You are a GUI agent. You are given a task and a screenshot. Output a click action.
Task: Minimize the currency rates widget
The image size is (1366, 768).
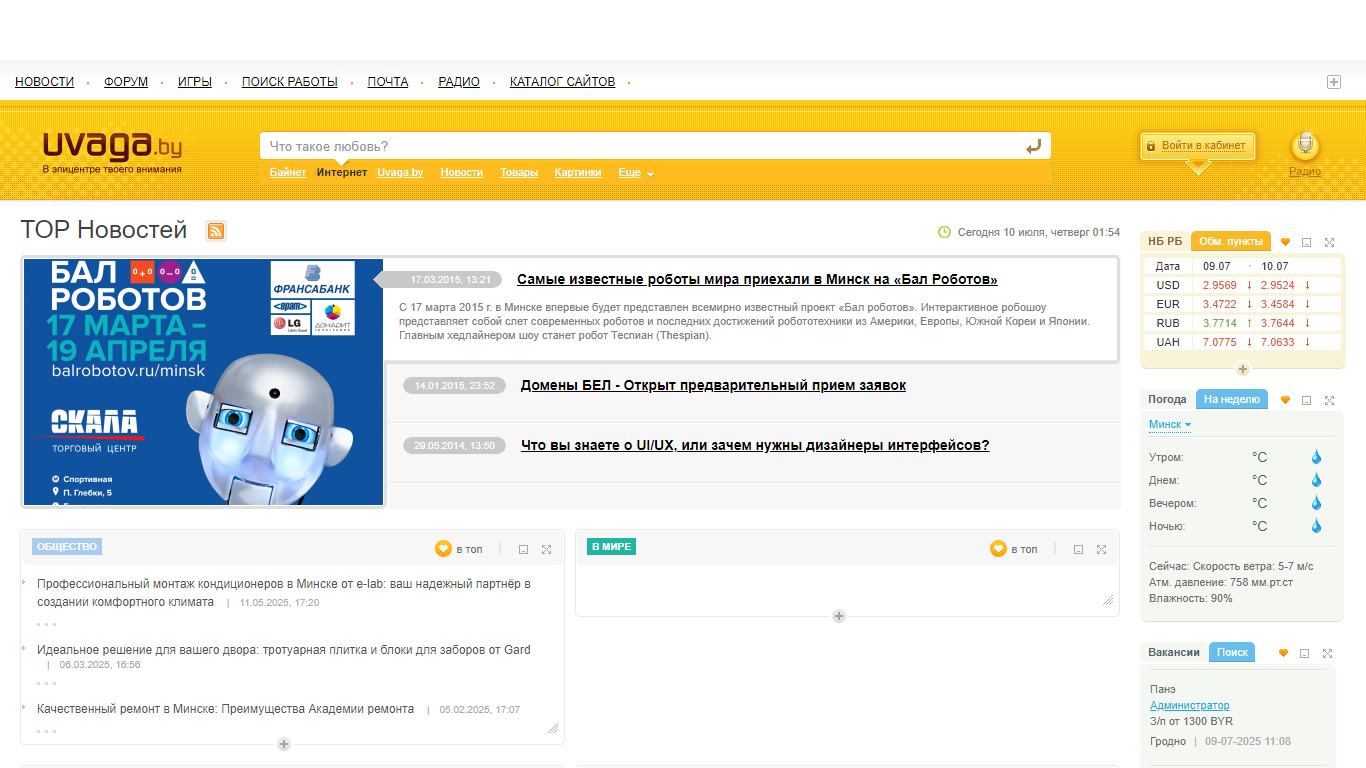[1306, 242]
